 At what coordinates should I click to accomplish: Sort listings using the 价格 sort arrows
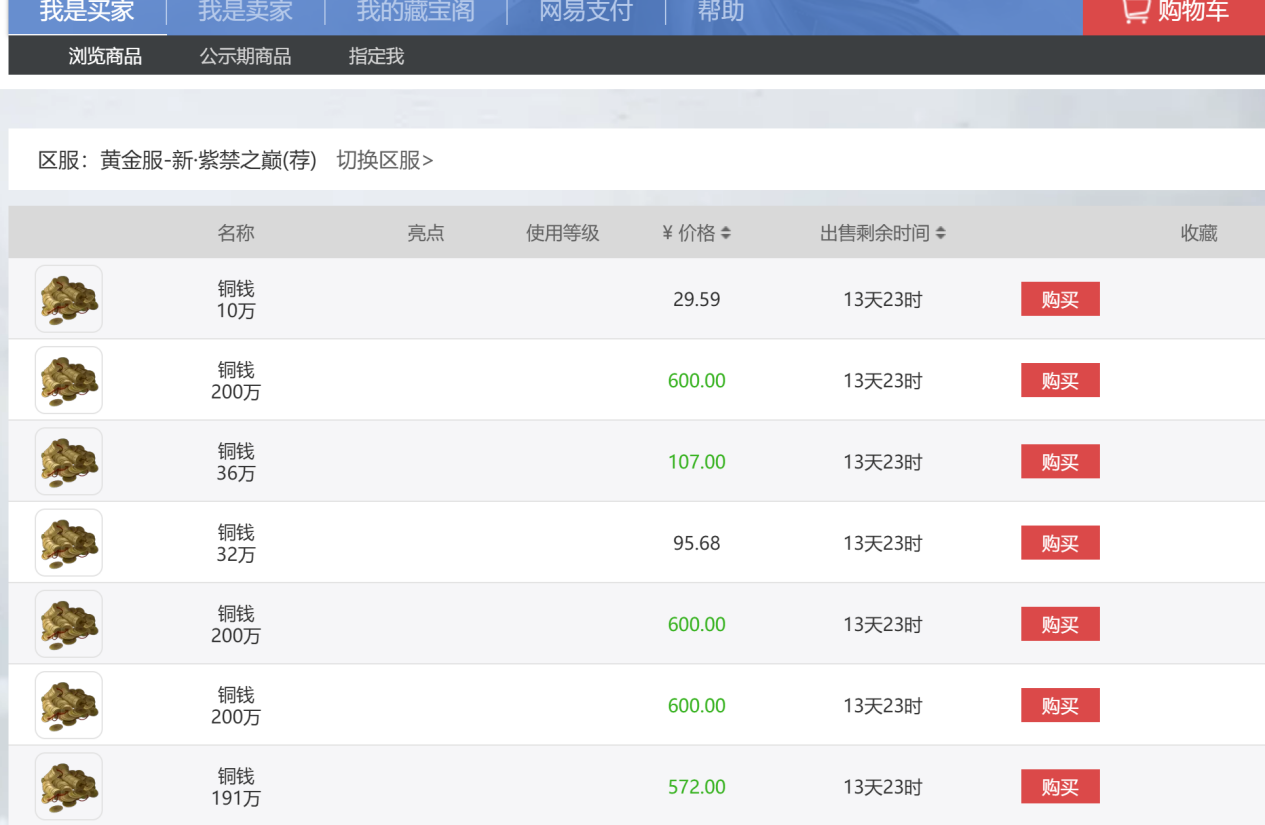(726, 233)
